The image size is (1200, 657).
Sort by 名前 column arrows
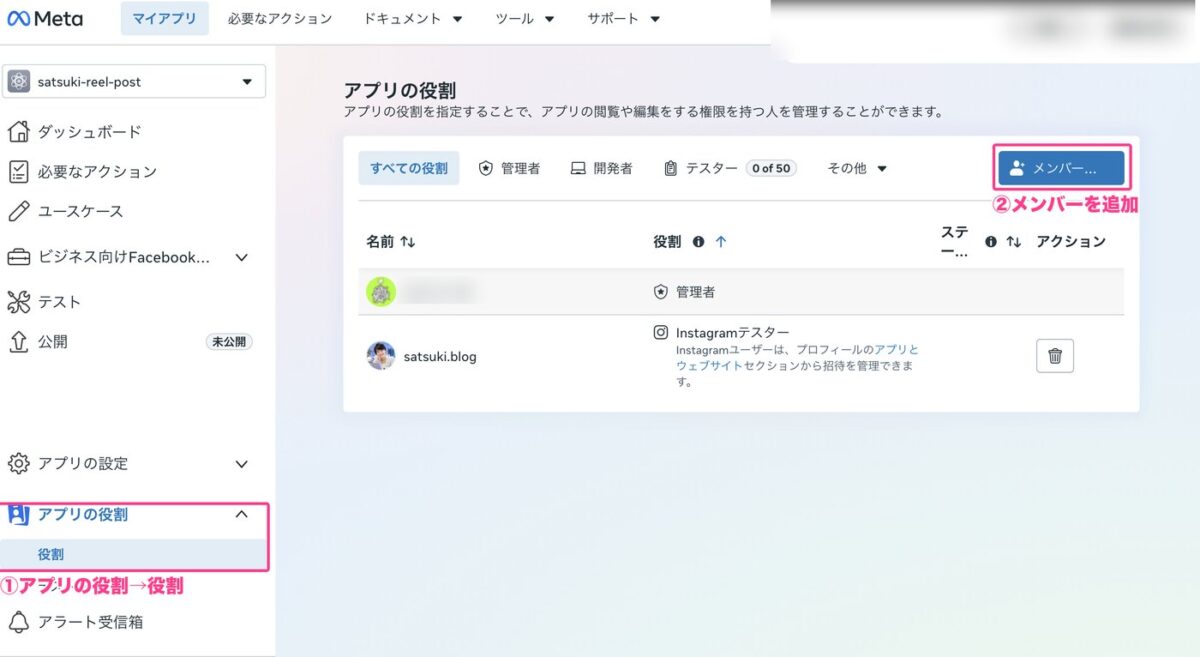(407, 242)
